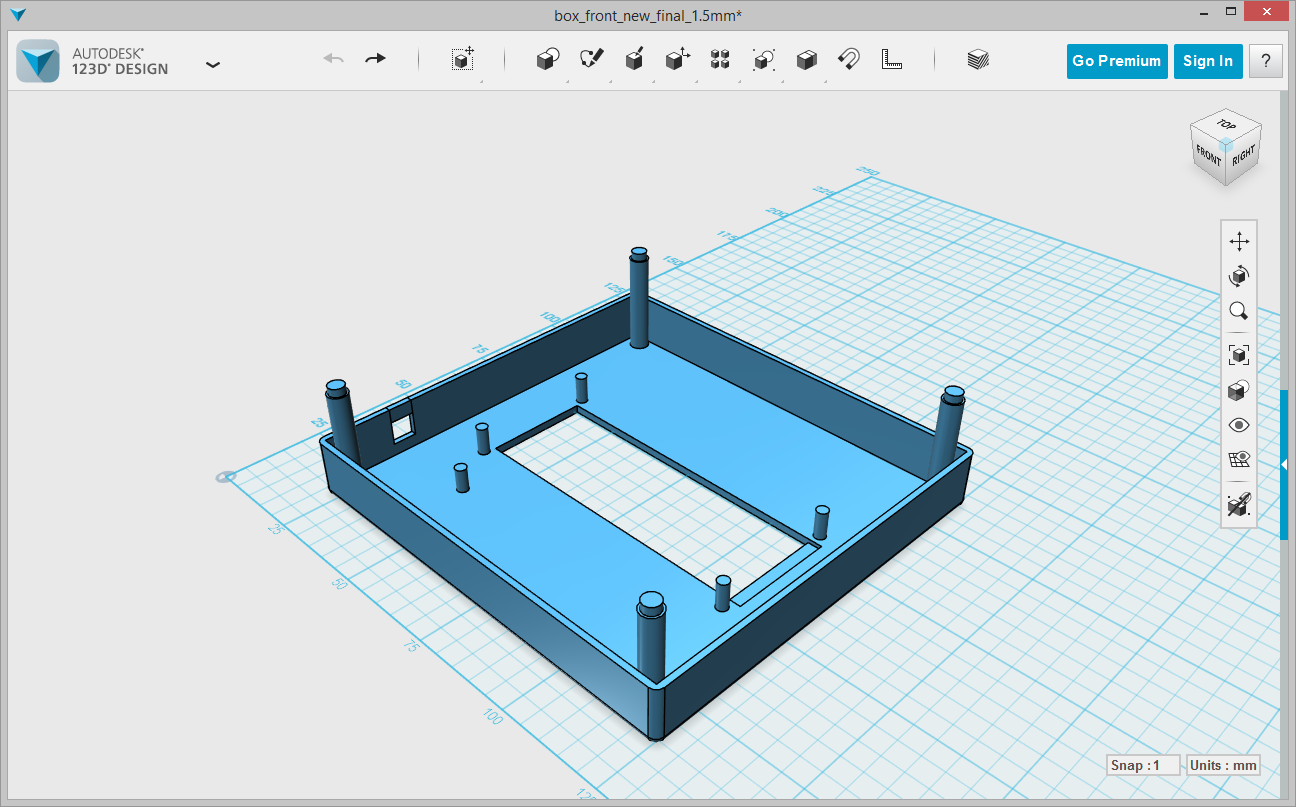Click the TOP face of the view cube
1296x807 pixels.
[x=1226, y=124]
